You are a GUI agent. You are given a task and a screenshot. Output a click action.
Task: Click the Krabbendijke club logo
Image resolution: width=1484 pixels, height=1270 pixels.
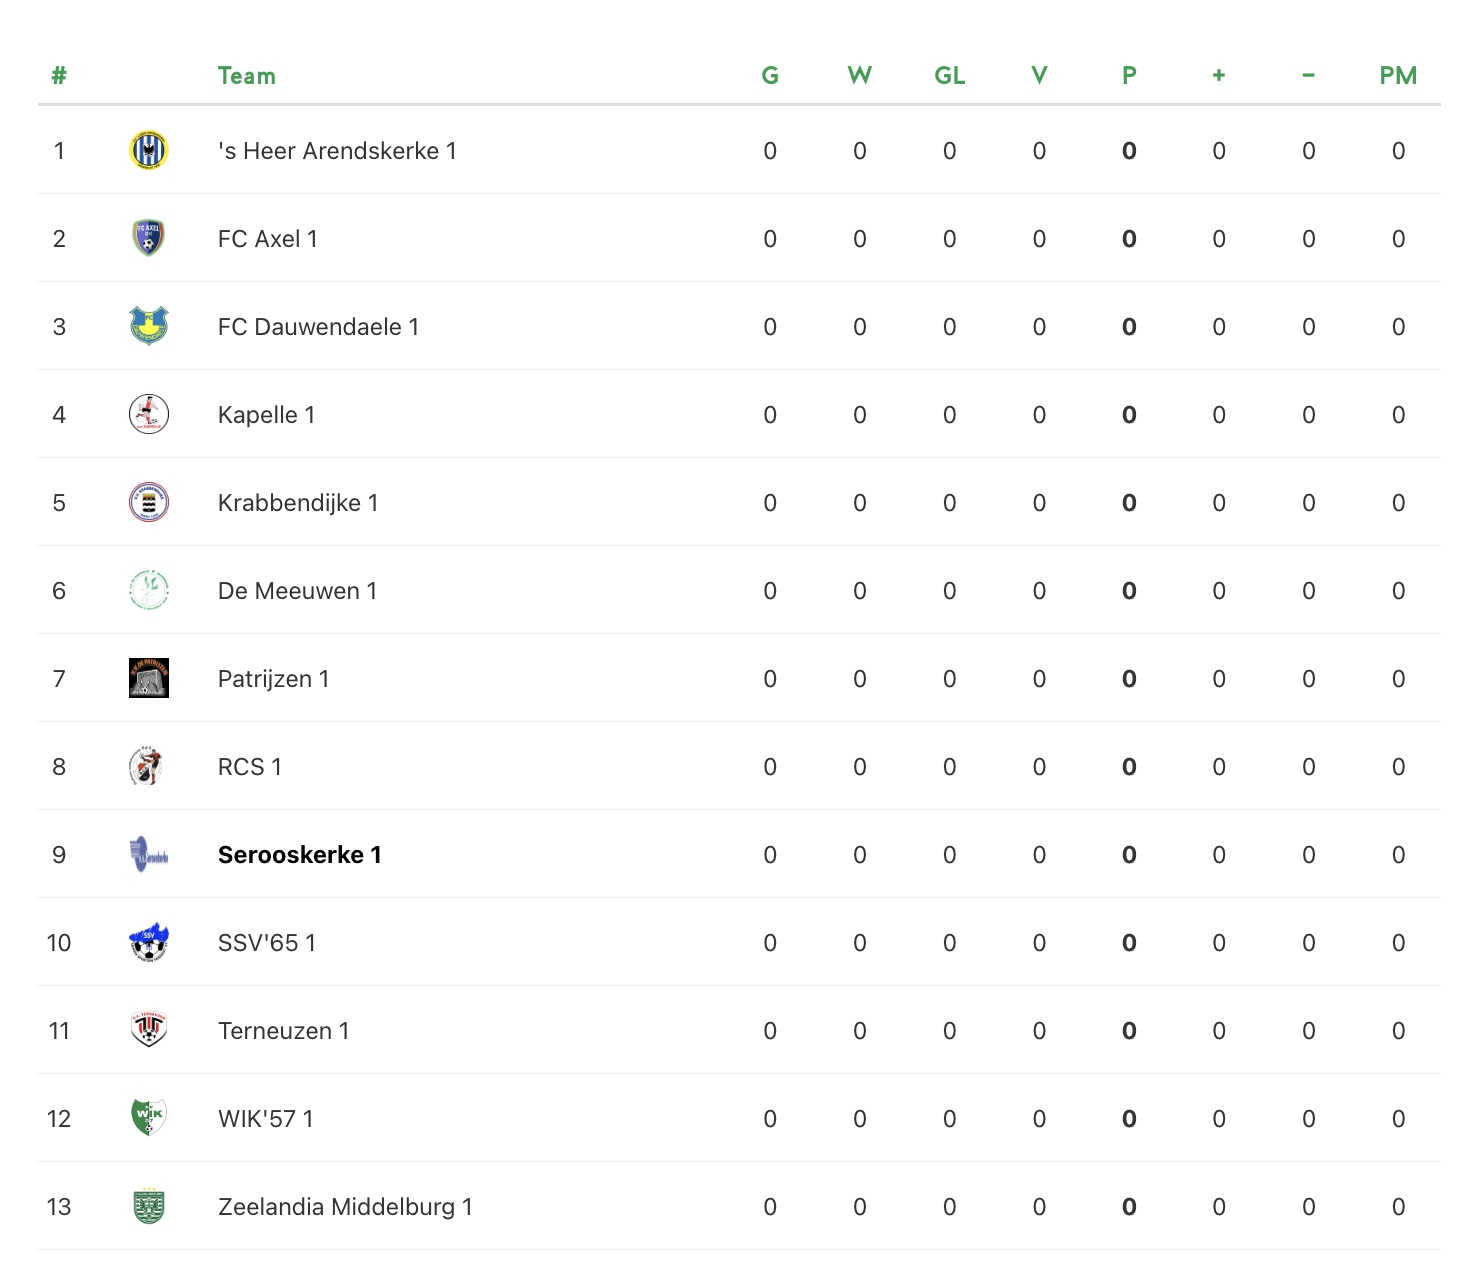click(149, 503)
